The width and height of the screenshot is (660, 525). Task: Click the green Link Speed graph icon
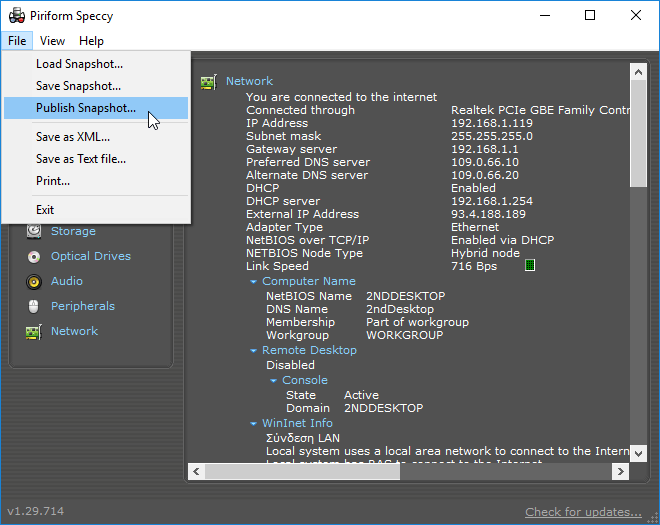click(530, 265)
